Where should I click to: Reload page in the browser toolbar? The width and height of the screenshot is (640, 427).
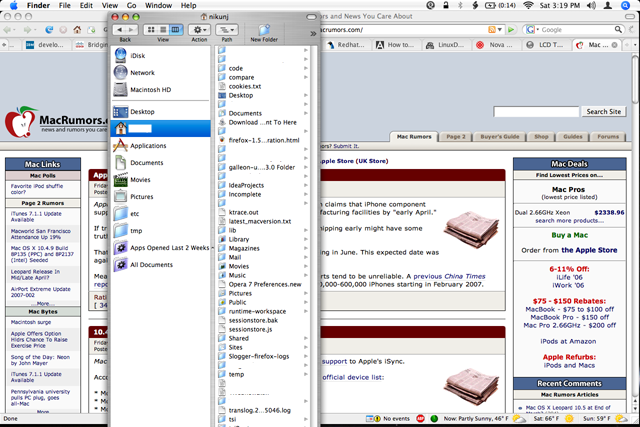point(49,29)
